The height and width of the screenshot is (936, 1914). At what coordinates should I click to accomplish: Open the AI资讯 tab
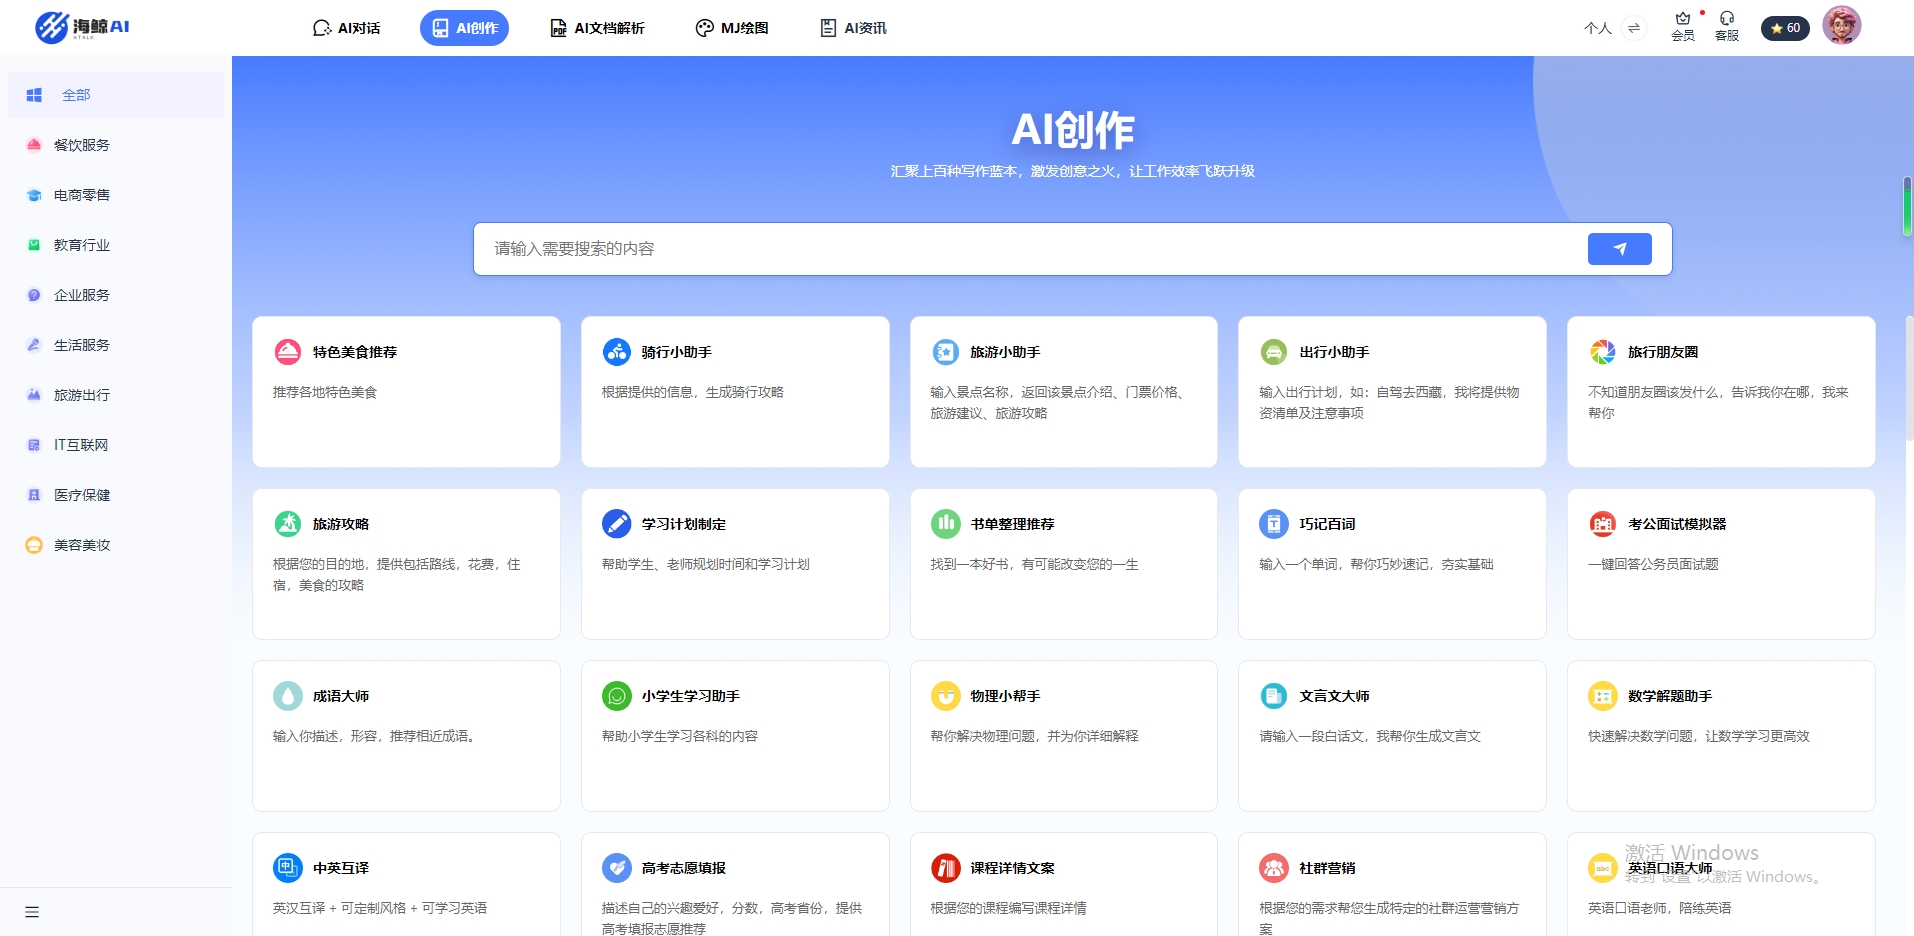[853, 28]
